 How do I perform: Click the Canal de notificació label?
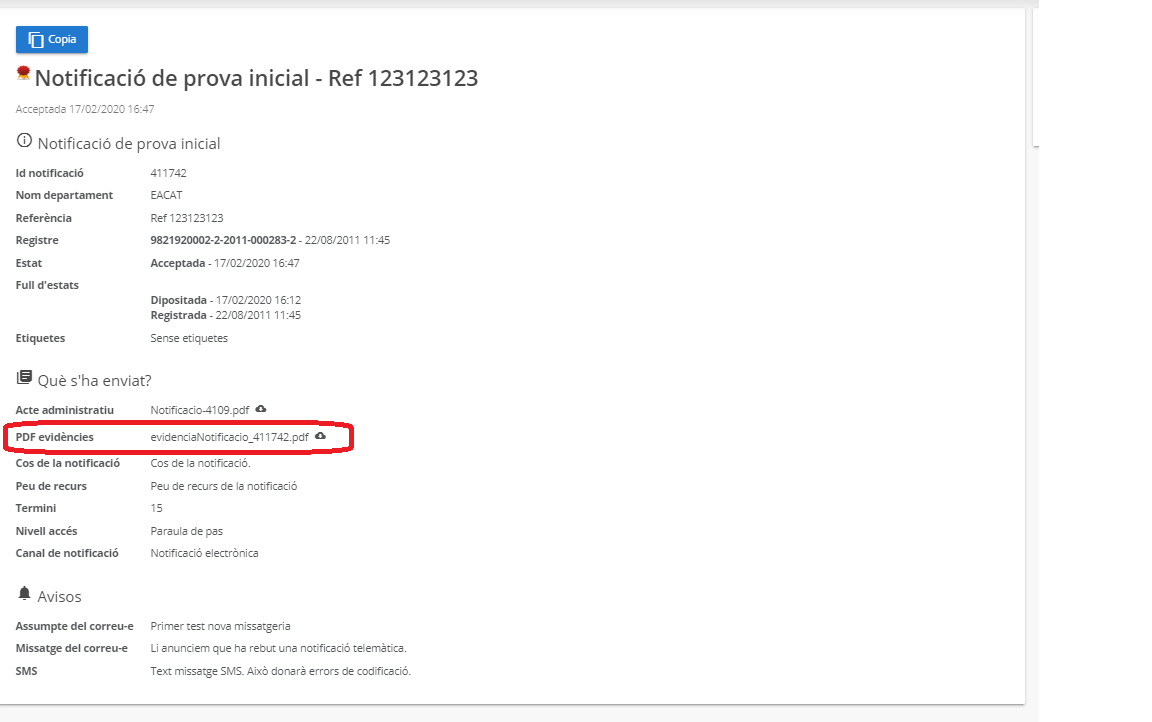click(67, 553)
